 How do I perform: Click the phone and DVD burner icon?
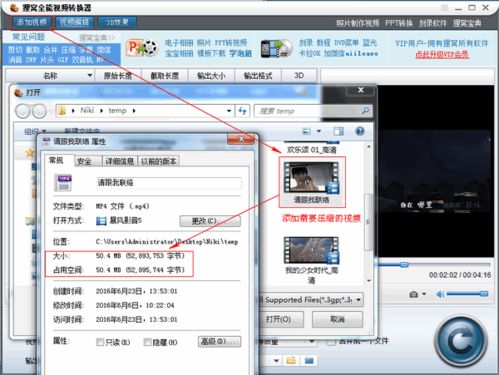pos(277,48)
